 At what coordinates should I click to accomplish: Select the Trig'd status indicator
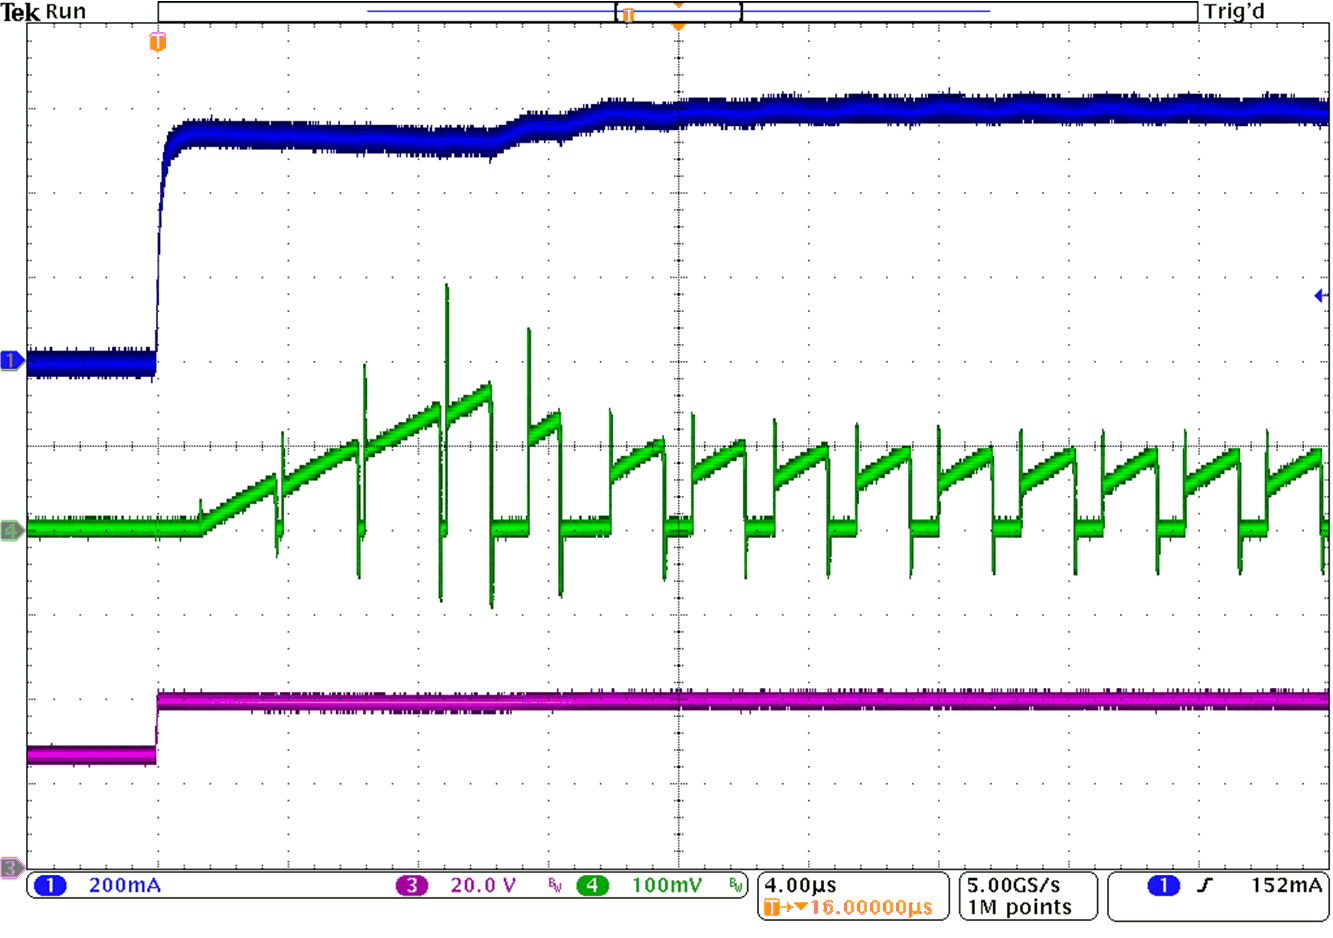(x=1233, y=11)
